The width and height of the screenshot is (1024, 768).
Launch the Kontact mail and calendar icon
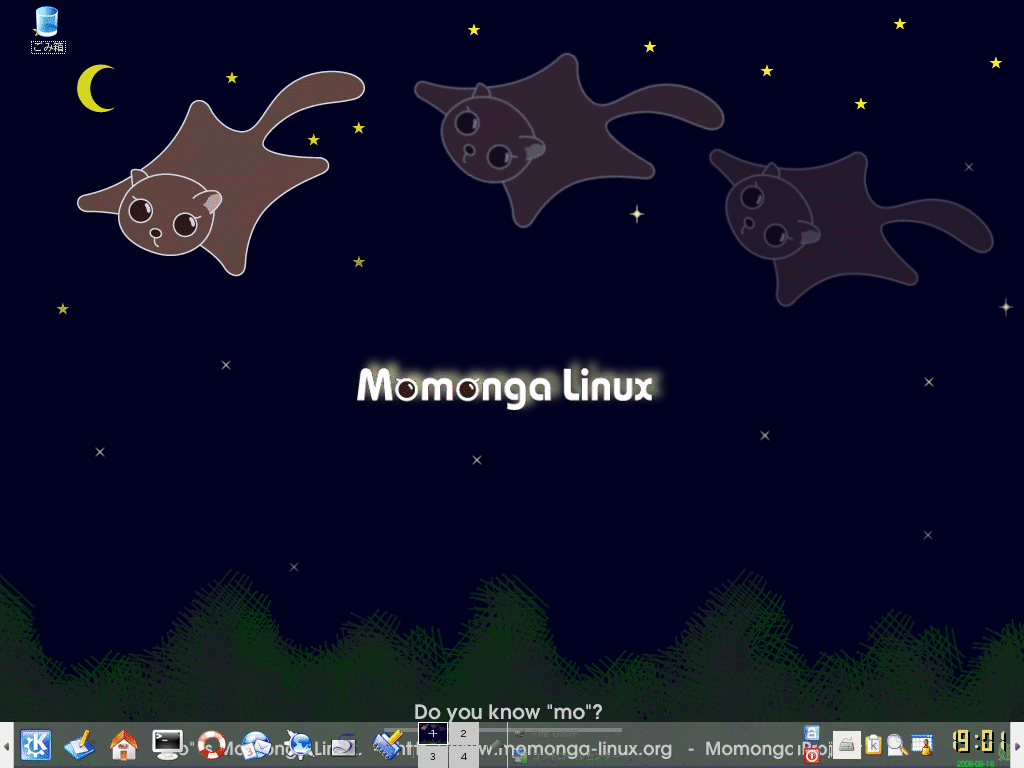pos(255,744)
